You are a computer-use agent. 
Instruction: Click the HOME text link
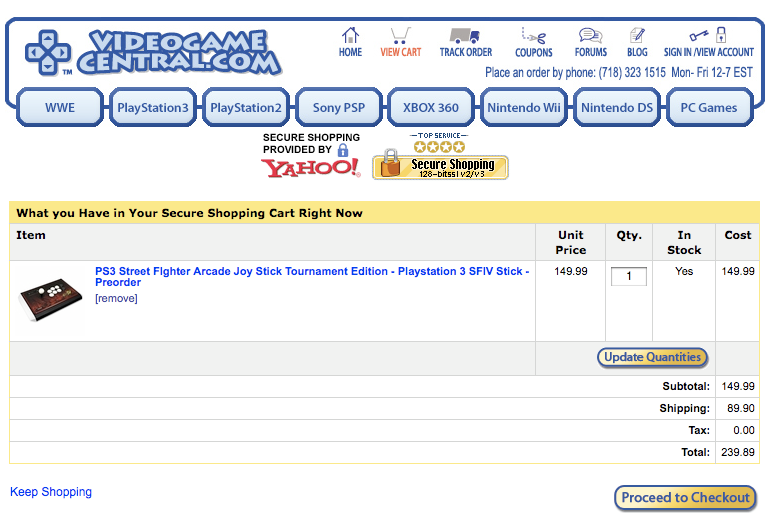coord(350,52)
